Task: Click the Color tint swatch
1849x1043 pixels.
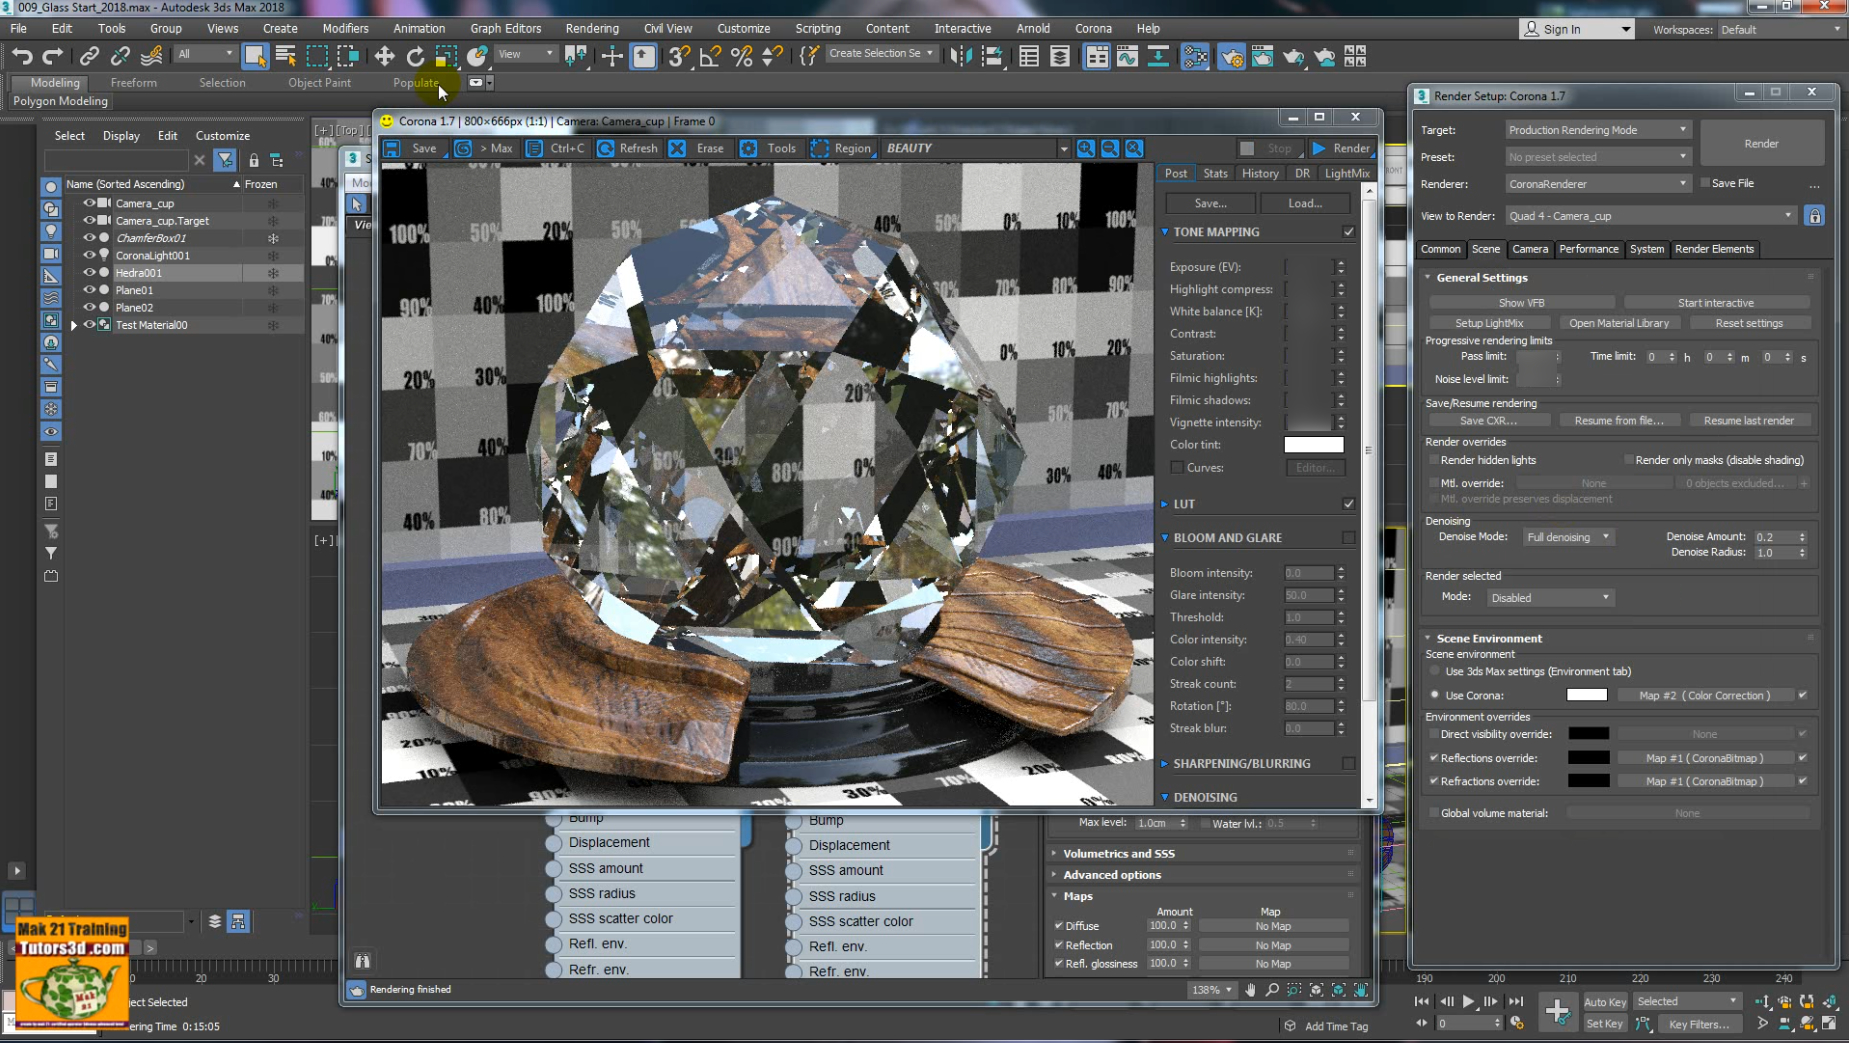Action: click(x=1314, y=444)
